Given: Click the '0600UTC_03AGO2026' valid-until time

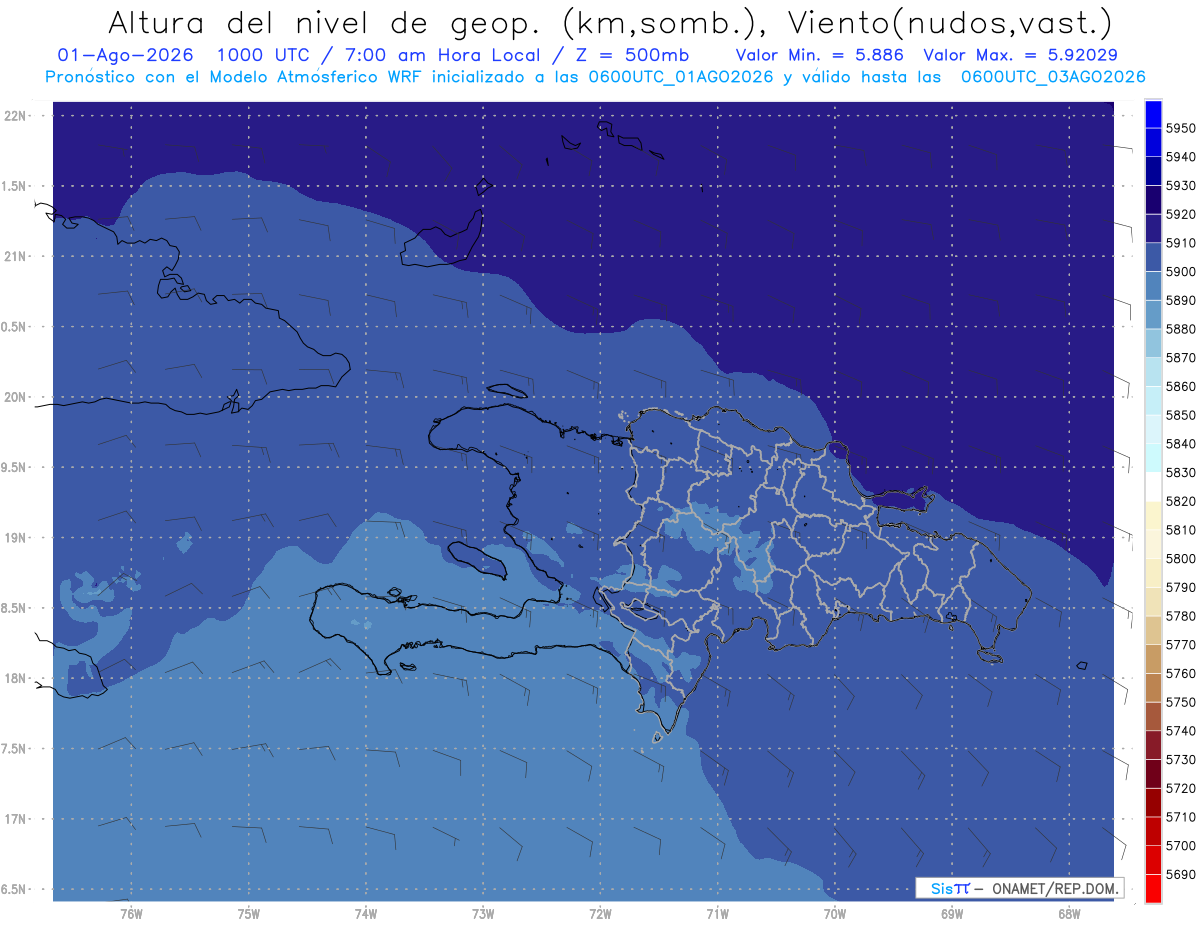Looking at the screenshot, I should 1053,77.
